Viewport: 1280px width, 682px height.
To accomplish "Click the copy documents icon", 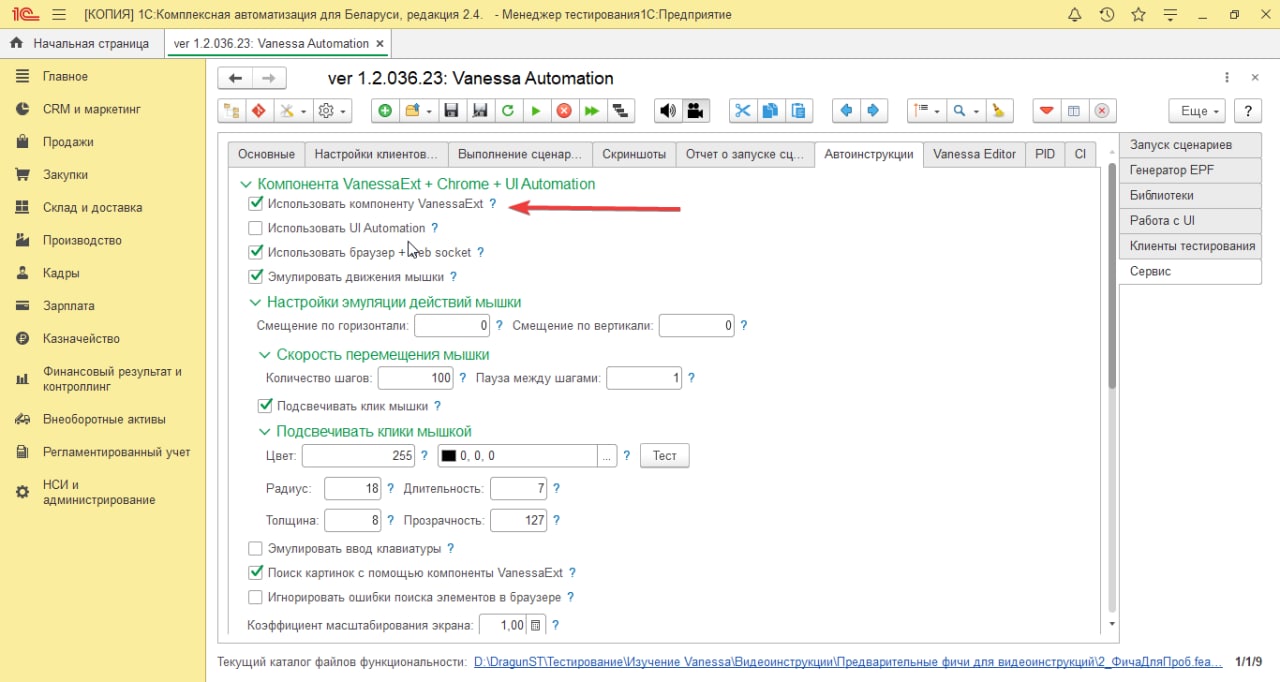I will click(770, 111).
